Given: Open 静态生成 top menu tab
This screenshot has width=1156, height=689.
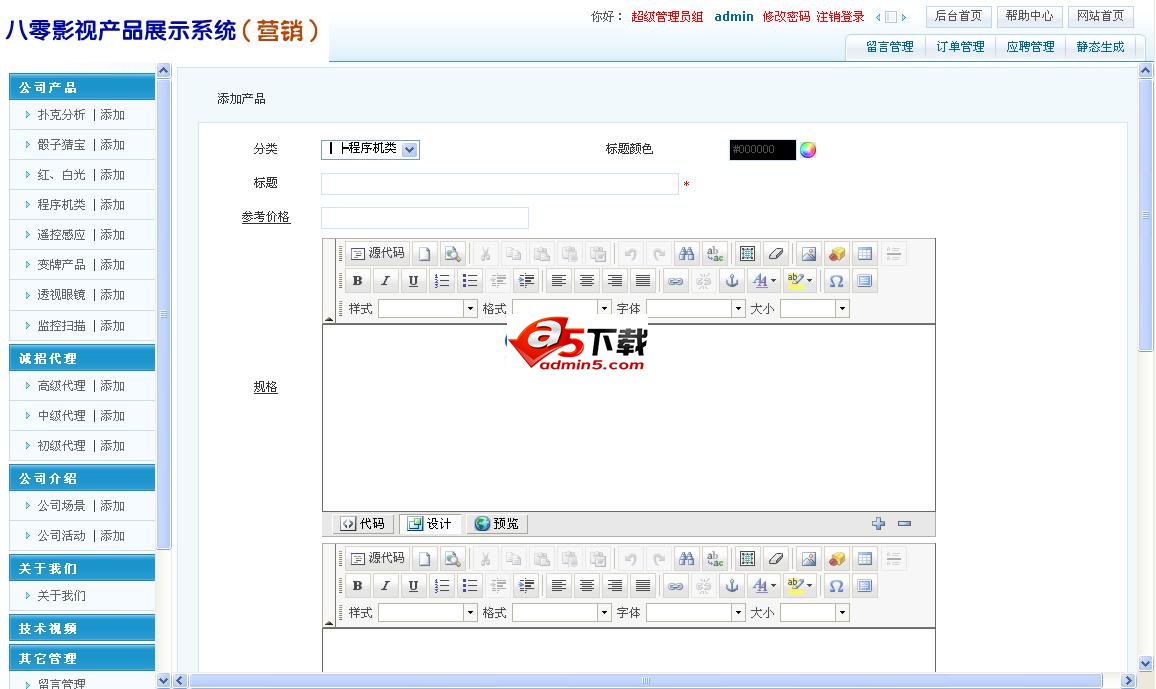Looking at the screenshot, I should pos(1100,47).
